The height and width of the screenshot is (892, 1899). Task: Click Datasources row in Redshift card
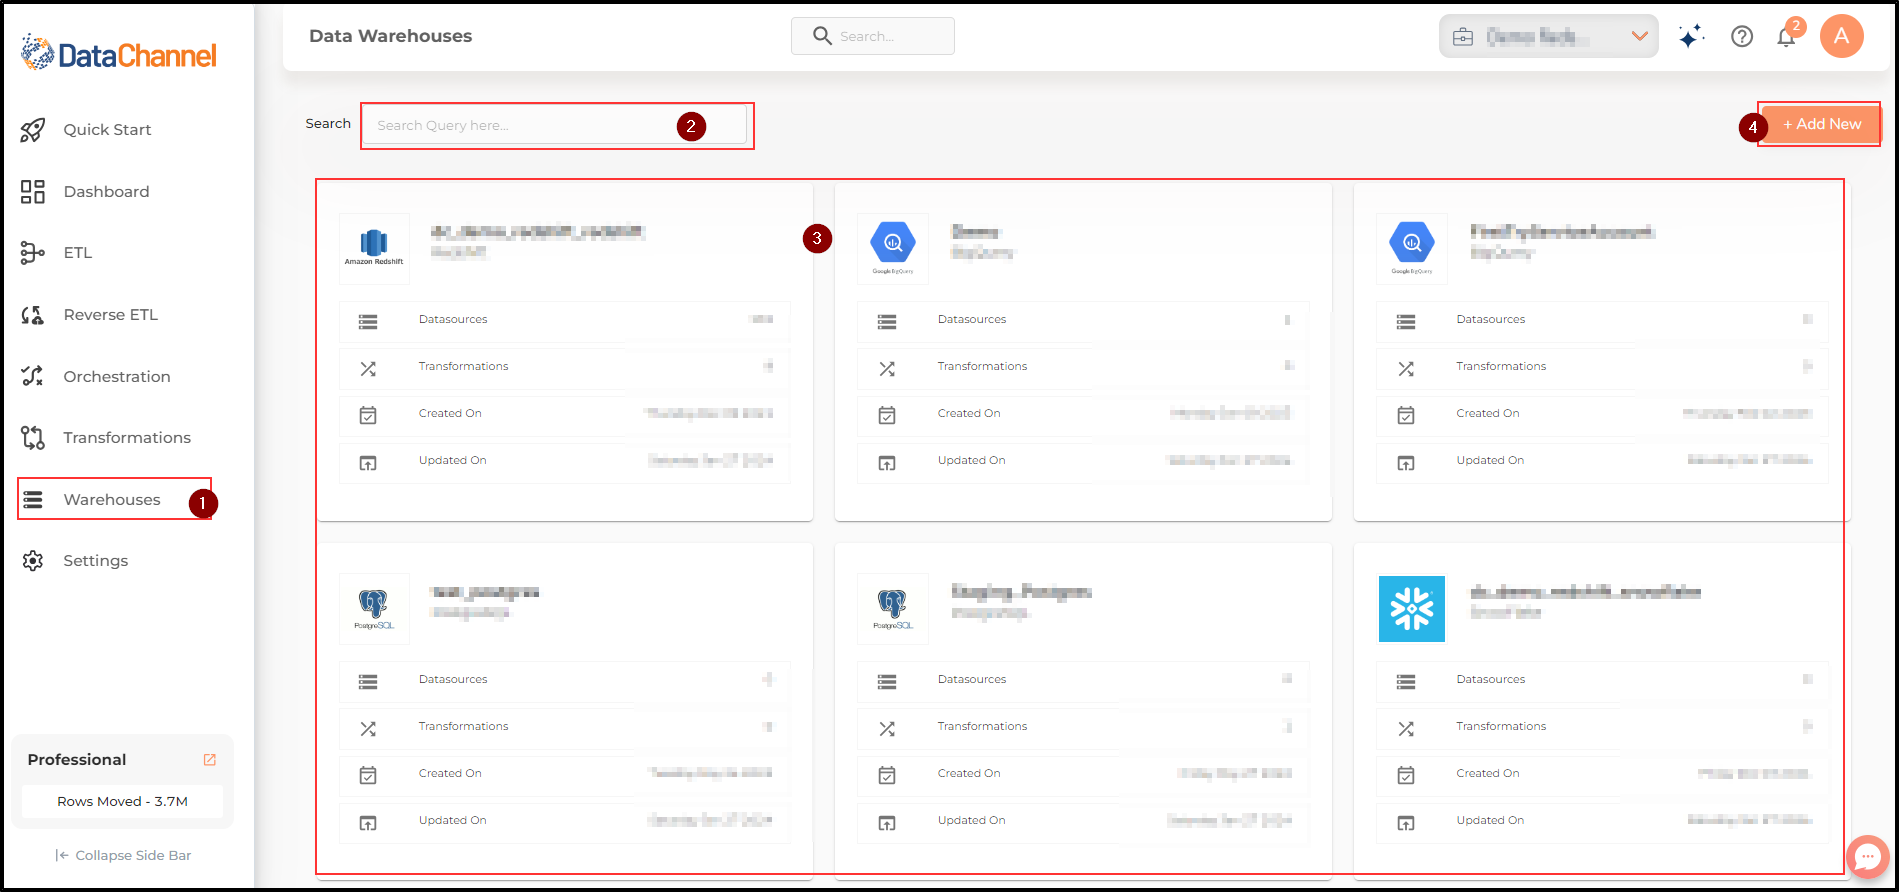coord(565,321)
